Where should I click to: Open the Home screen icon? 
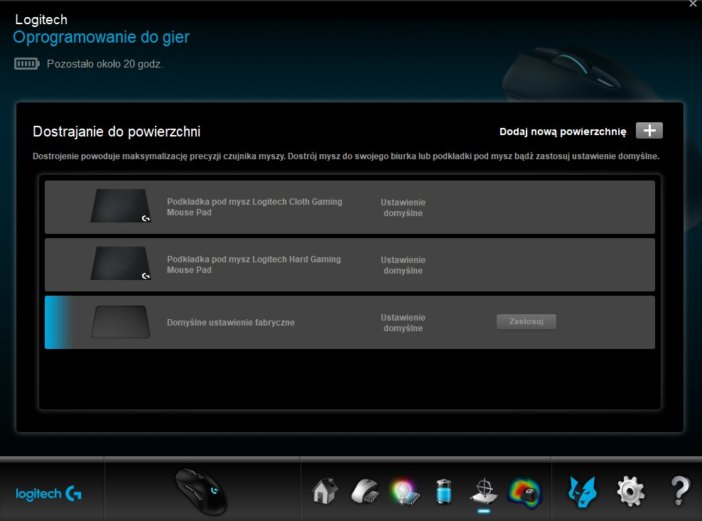(324, 491)
